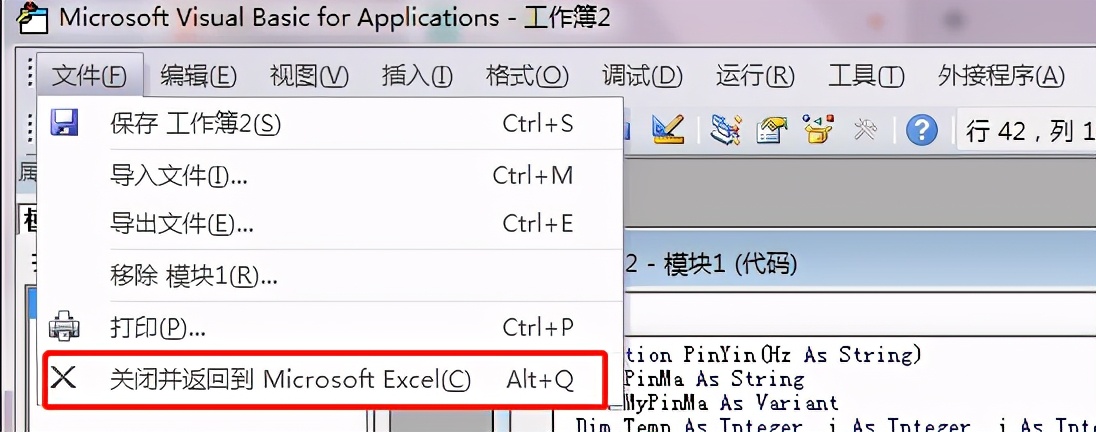Click the Design Mode ruler-and-triangle icon
The width and height of the screenshot is (1096, 432).
(667, 129)
